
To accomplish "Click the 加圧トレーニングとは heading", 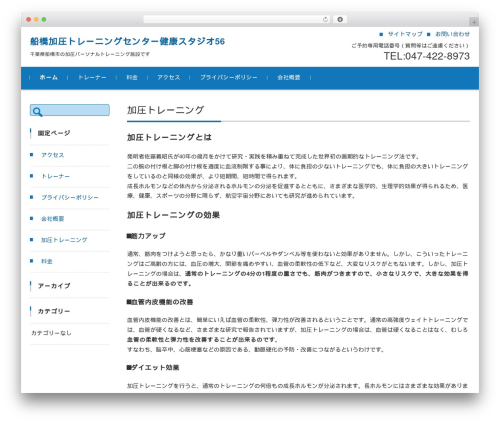I will (169, 137).
